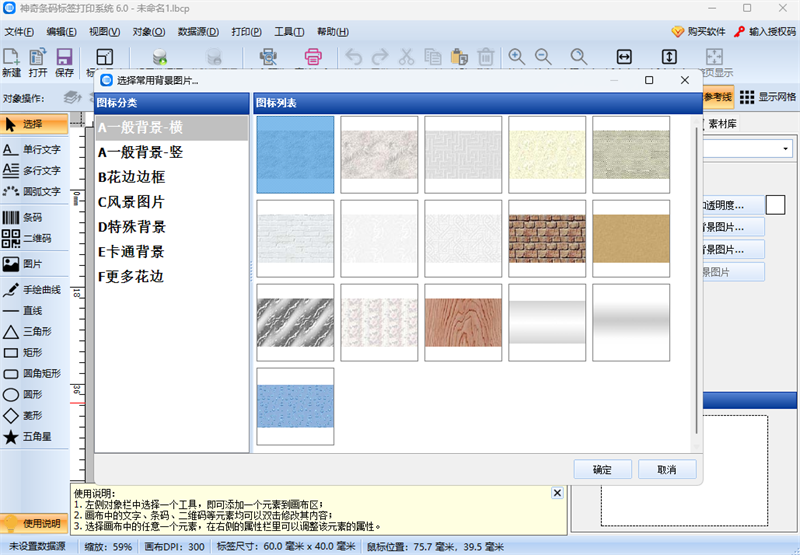Image resolution: width=800 pixels, height=555 pixels.
Task: Click the white color swatch beside 透明度 button
Action: click(776, 204)
